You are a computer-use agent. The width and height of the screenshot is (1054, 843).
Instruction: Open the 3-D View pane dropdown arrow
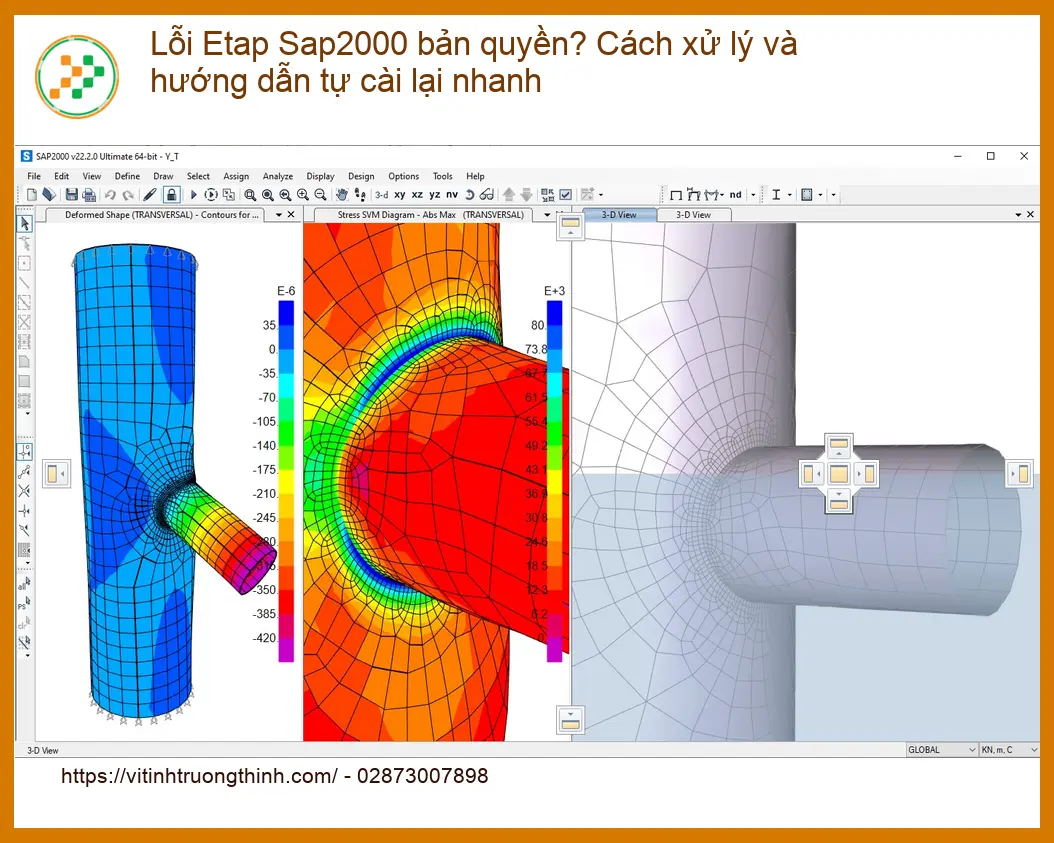1018,214
